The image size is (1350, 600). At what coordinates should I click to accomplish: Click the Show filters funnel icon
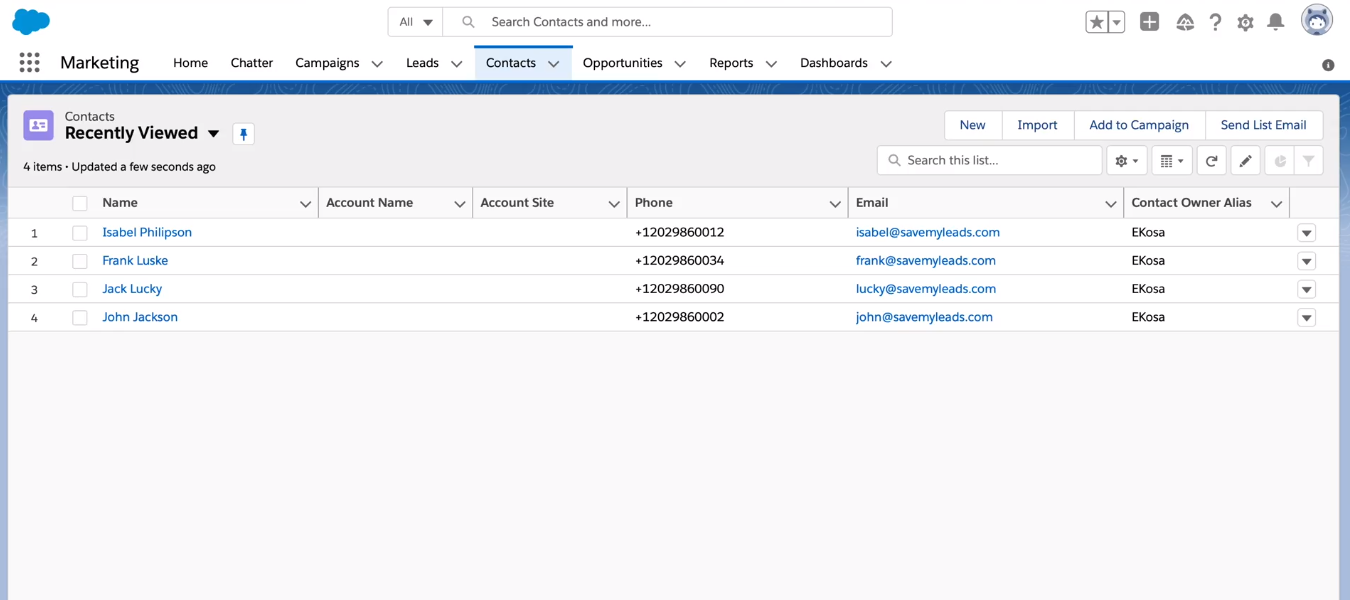pyautogui.click(x=1308, y=161)
